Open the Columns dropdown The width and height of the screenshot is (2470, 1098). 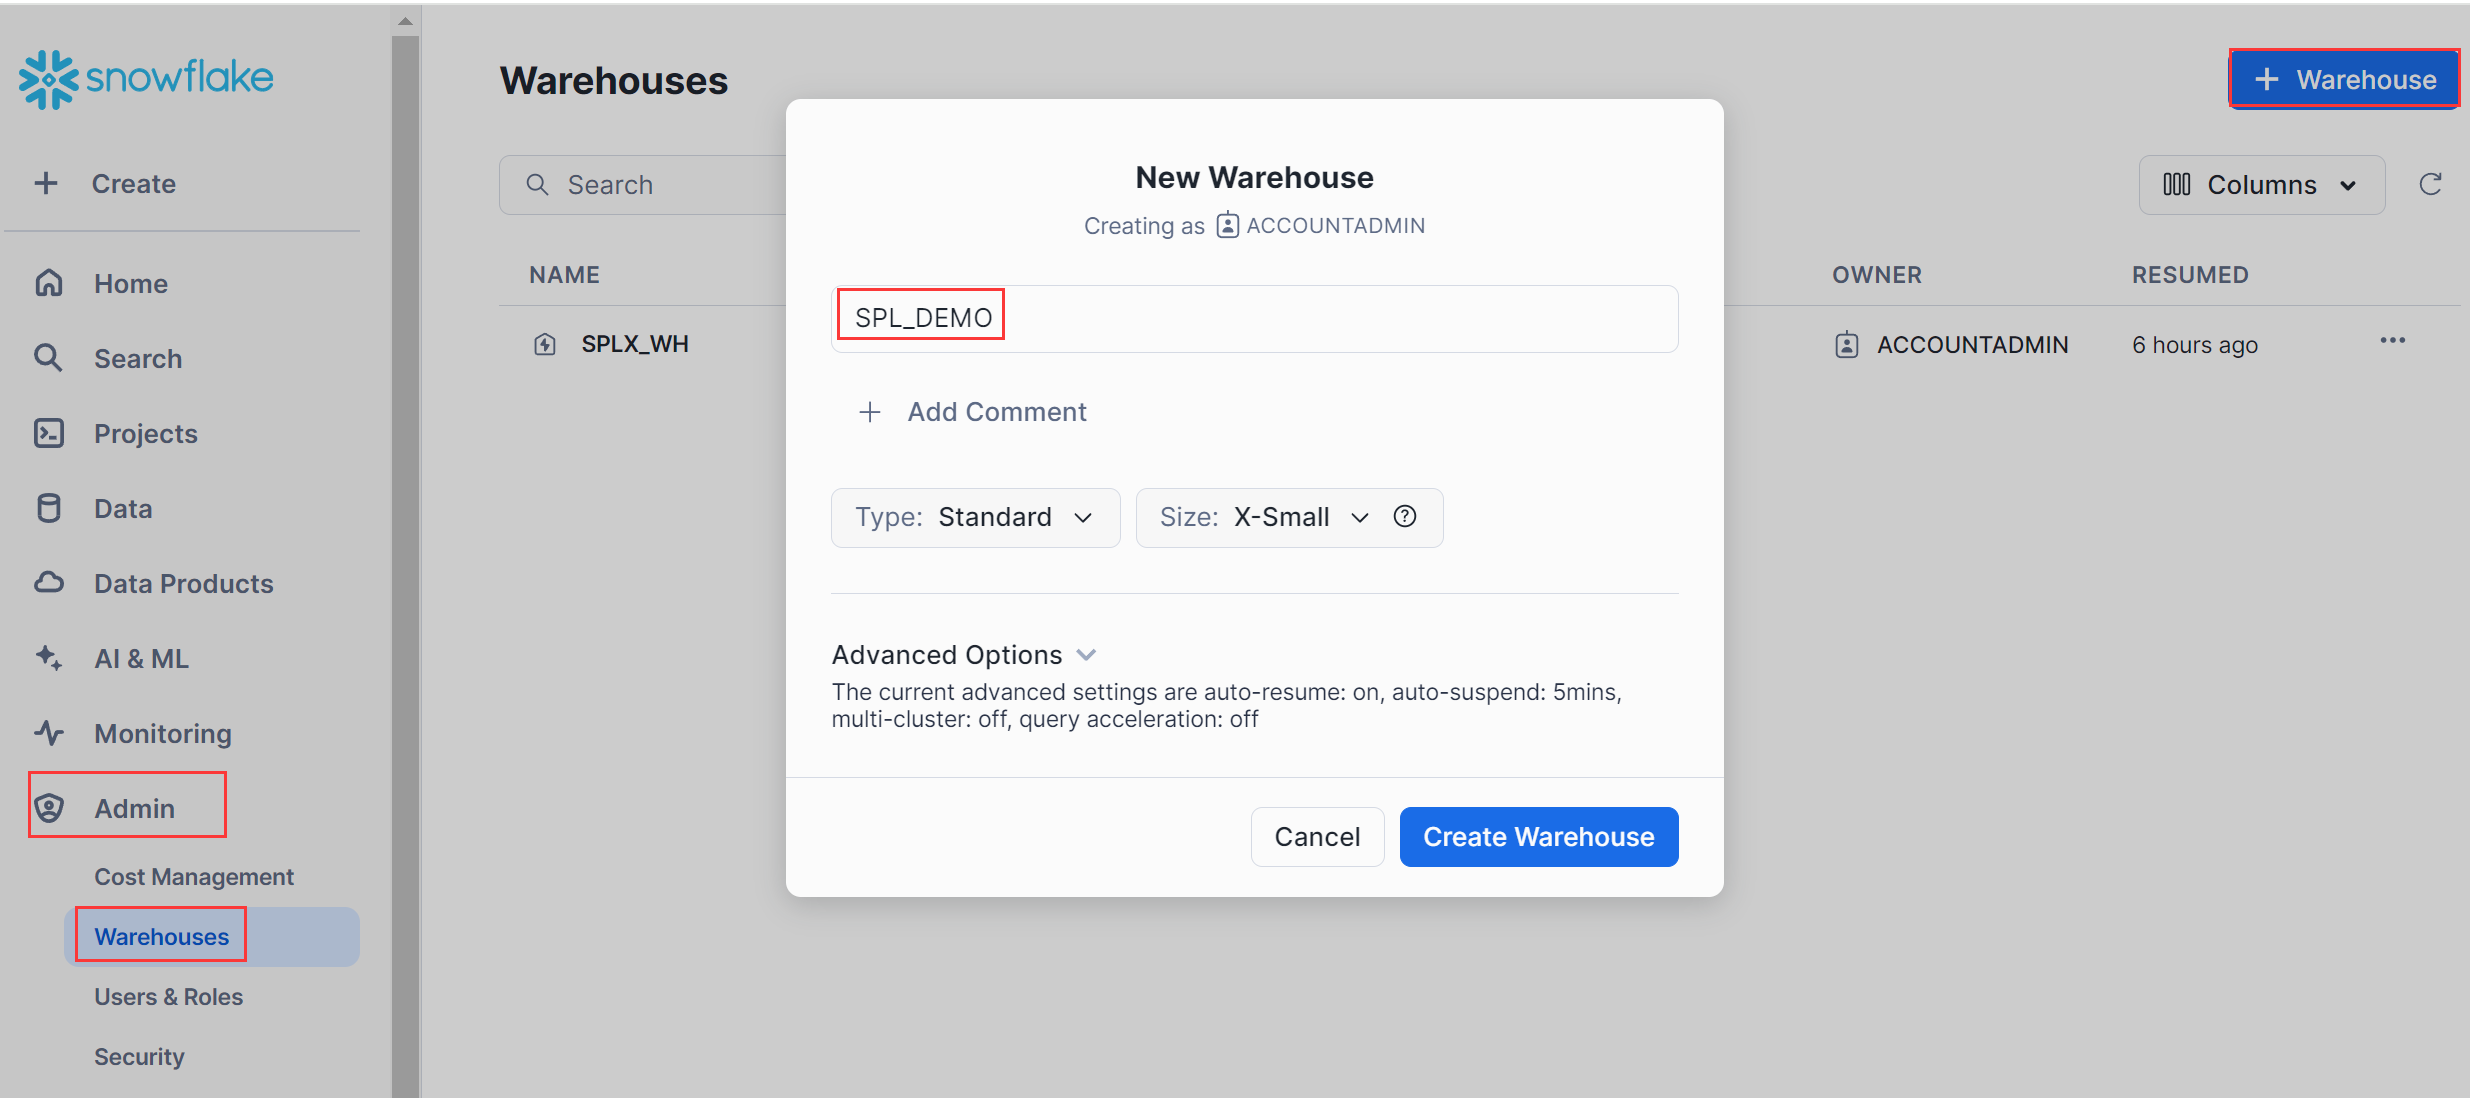2261,185
